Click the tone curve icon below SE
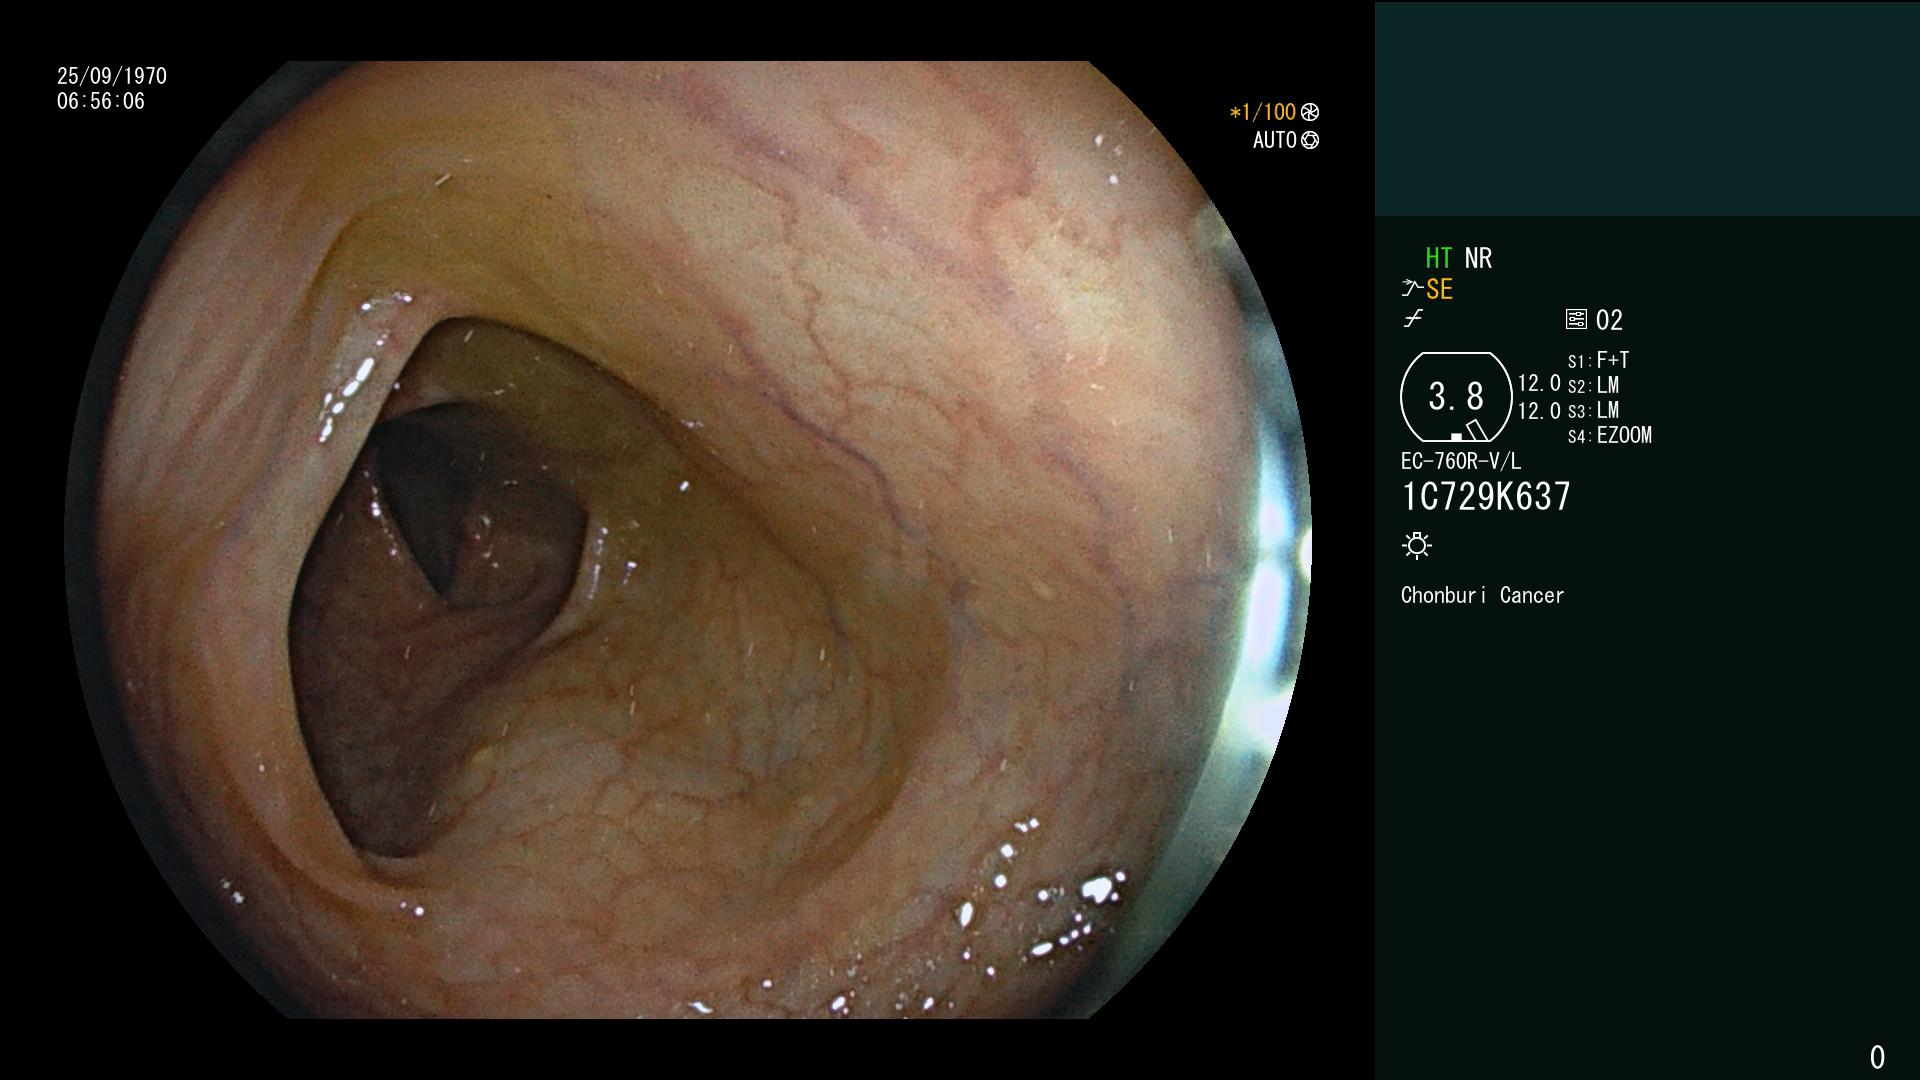This screenshot has height=1080, width=1920. pos(1413,319)
